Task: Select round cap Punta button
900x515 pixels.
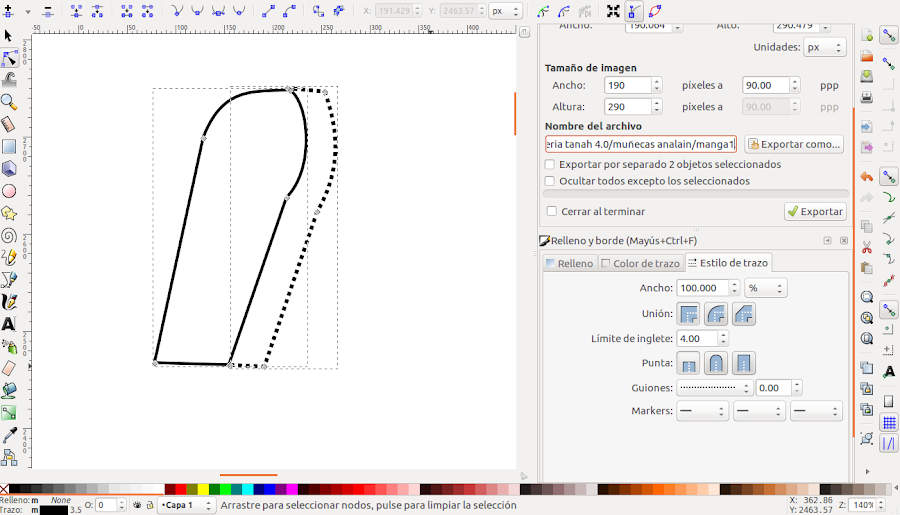Action: click(716, 363)
